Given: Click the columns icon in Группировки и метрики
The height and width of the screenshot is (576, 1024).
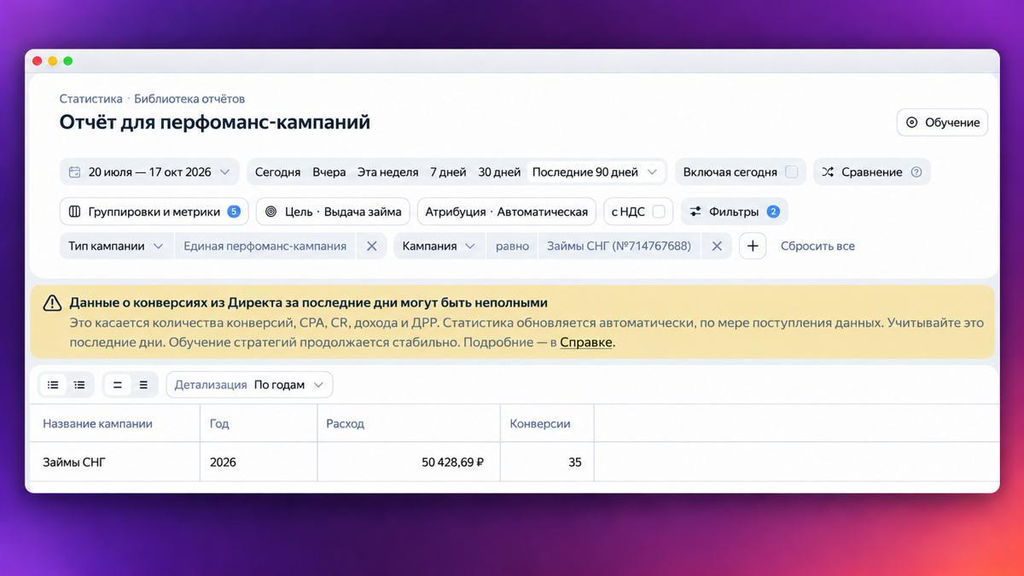Looking at the screenshot, I should 74,212.
